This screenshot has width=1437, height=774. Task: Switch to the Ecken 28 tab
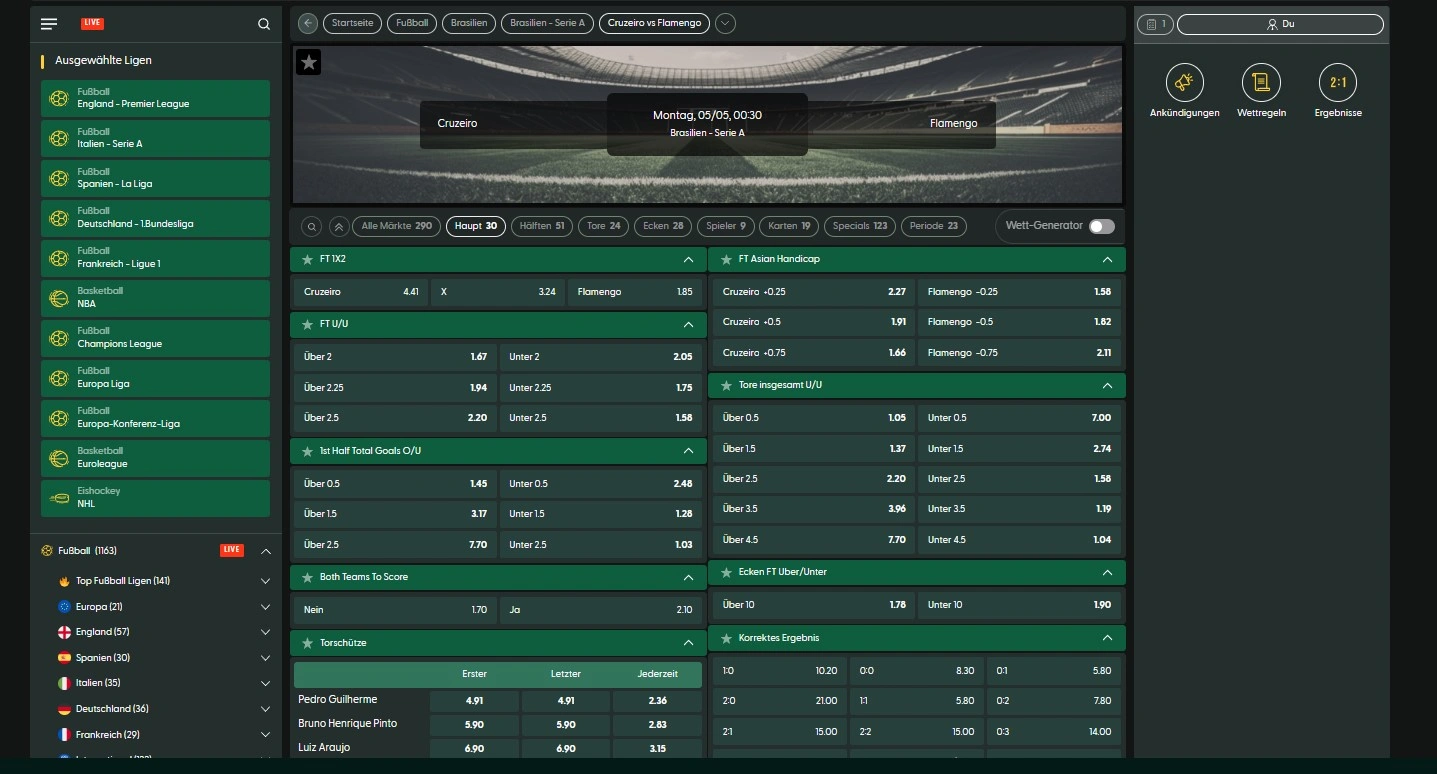click(663, 226)
